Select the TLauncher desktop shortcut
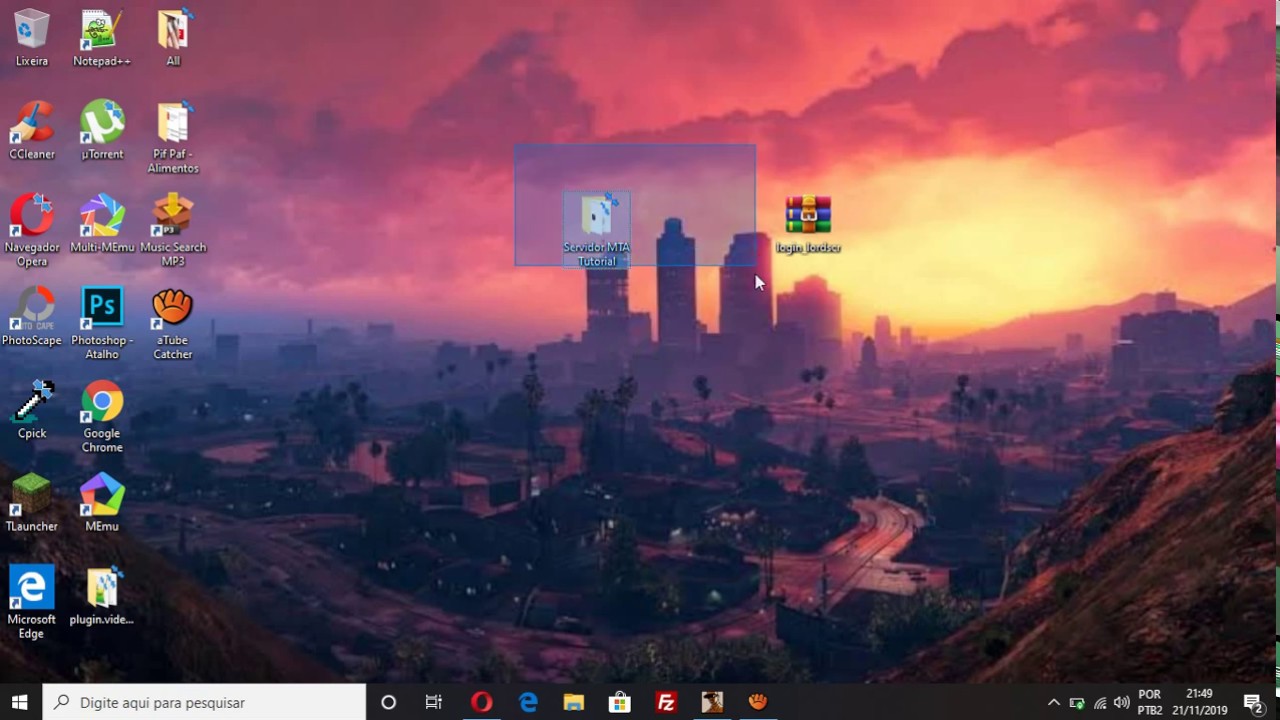 point(32,502)
